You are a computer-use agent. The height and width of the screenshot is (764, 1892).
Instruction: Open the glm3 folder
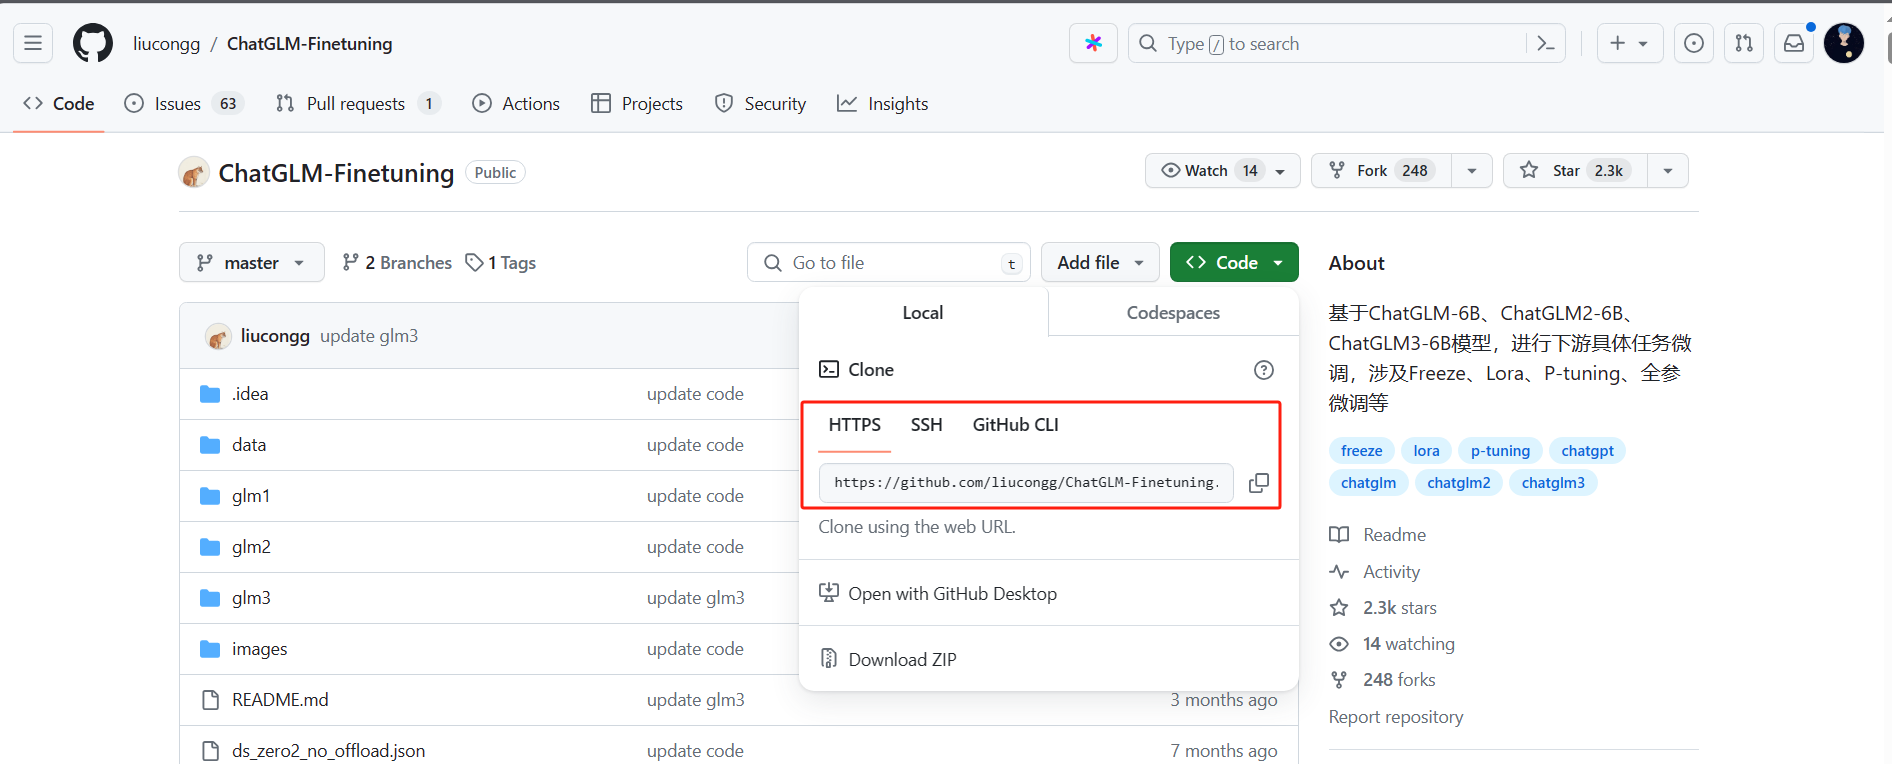(251, 598)
